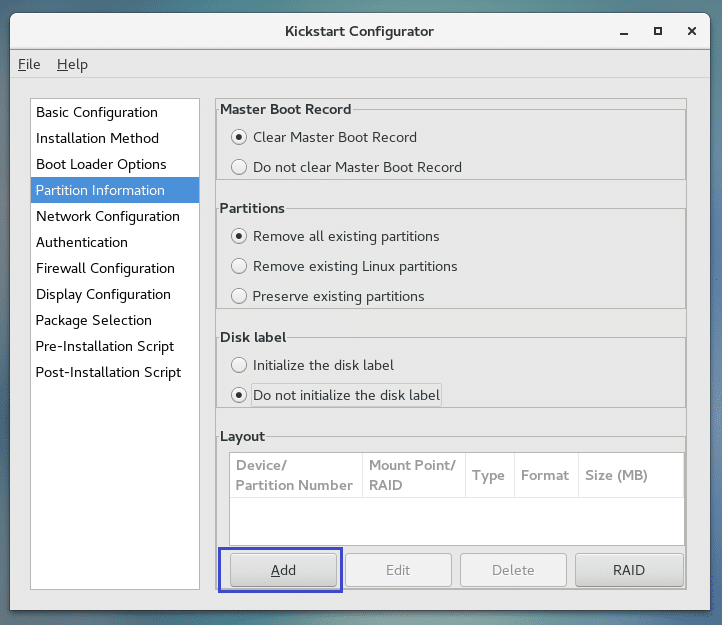Open Boot Loader Options section
This screenshot has height=625, width=722.
(x=101, y=164)
